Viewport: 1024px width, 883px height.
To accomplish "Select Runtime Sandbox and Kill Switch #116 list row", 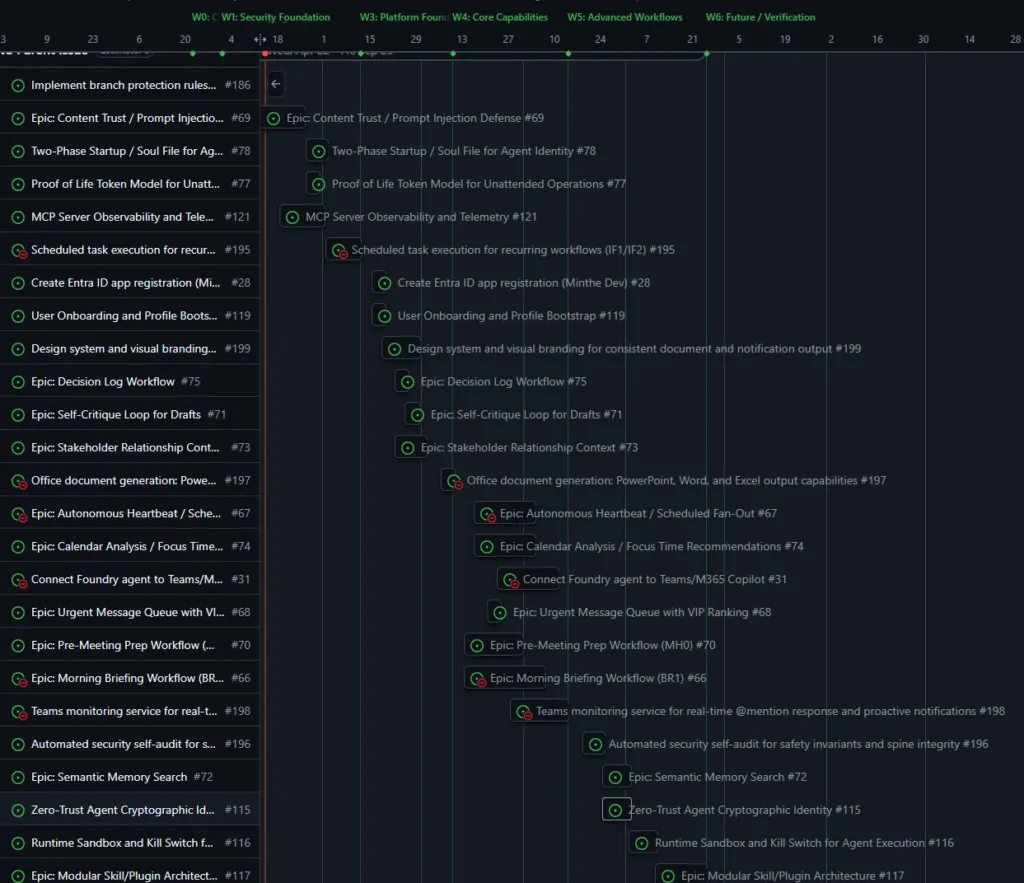I will coord(130,843).
